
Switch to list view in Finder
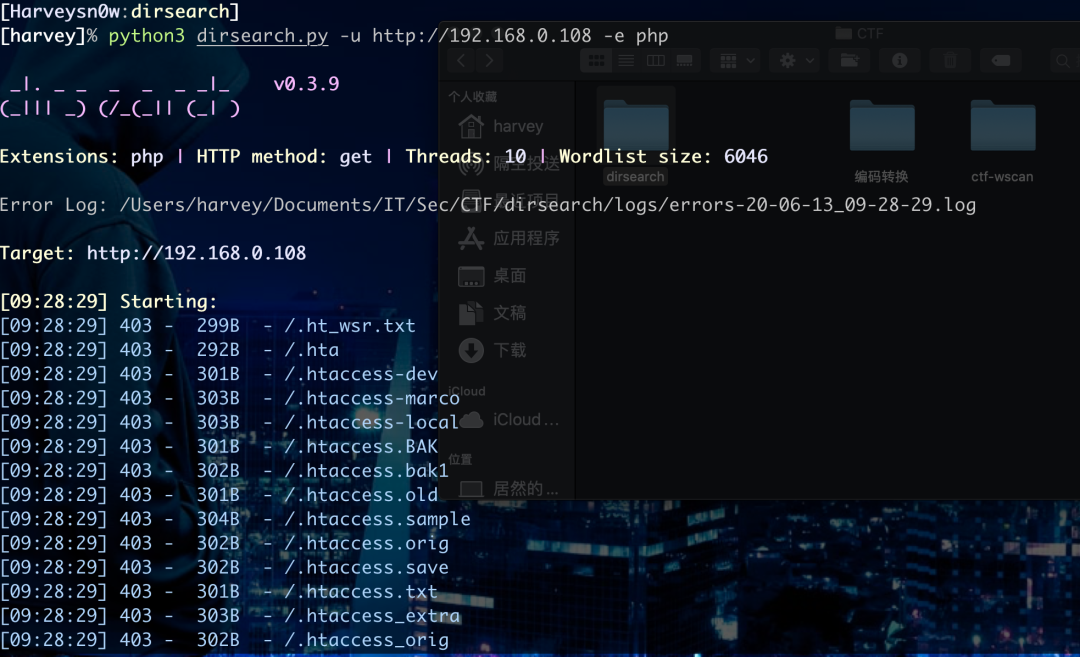tap(626, 60)
